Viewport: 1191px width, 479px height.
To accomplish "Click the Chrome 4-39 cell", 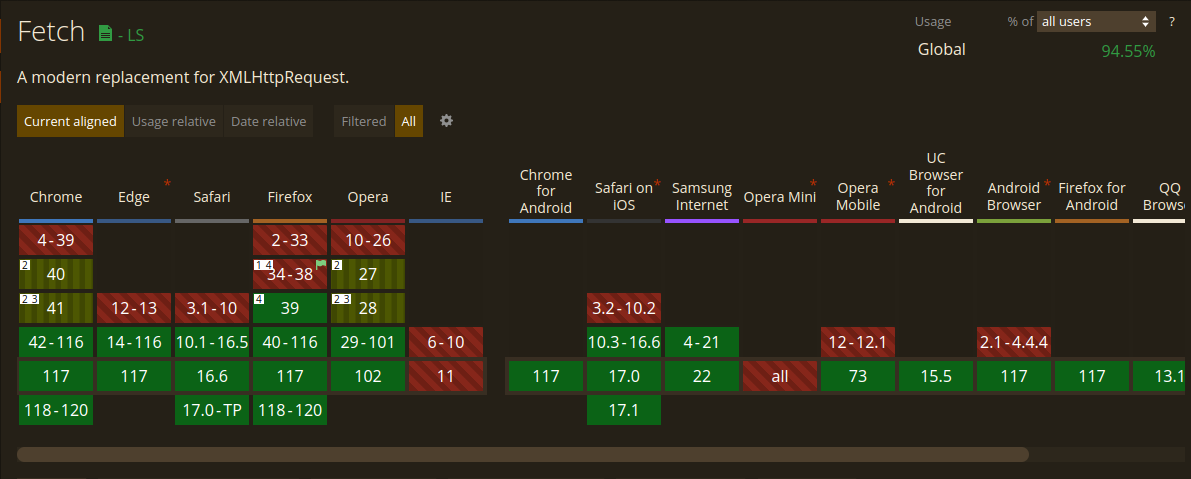I will (56, 240).
